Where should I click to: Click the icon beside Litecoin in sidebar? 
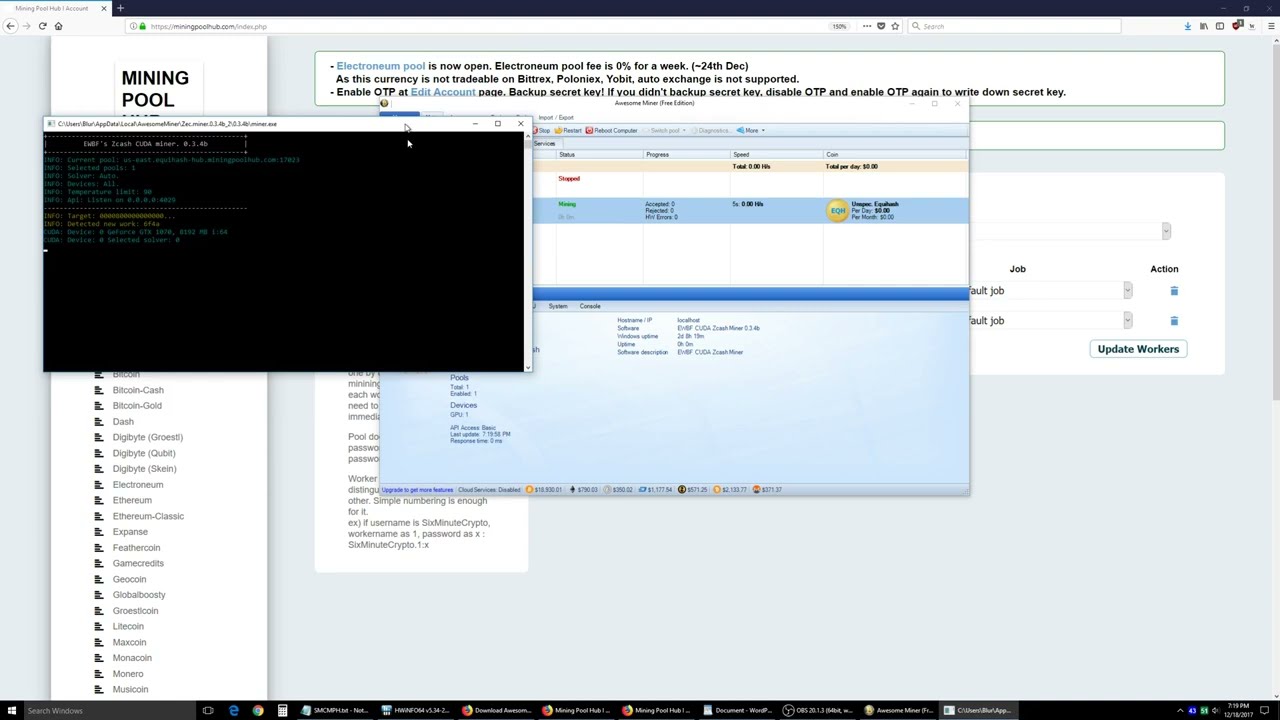[98, 627]
